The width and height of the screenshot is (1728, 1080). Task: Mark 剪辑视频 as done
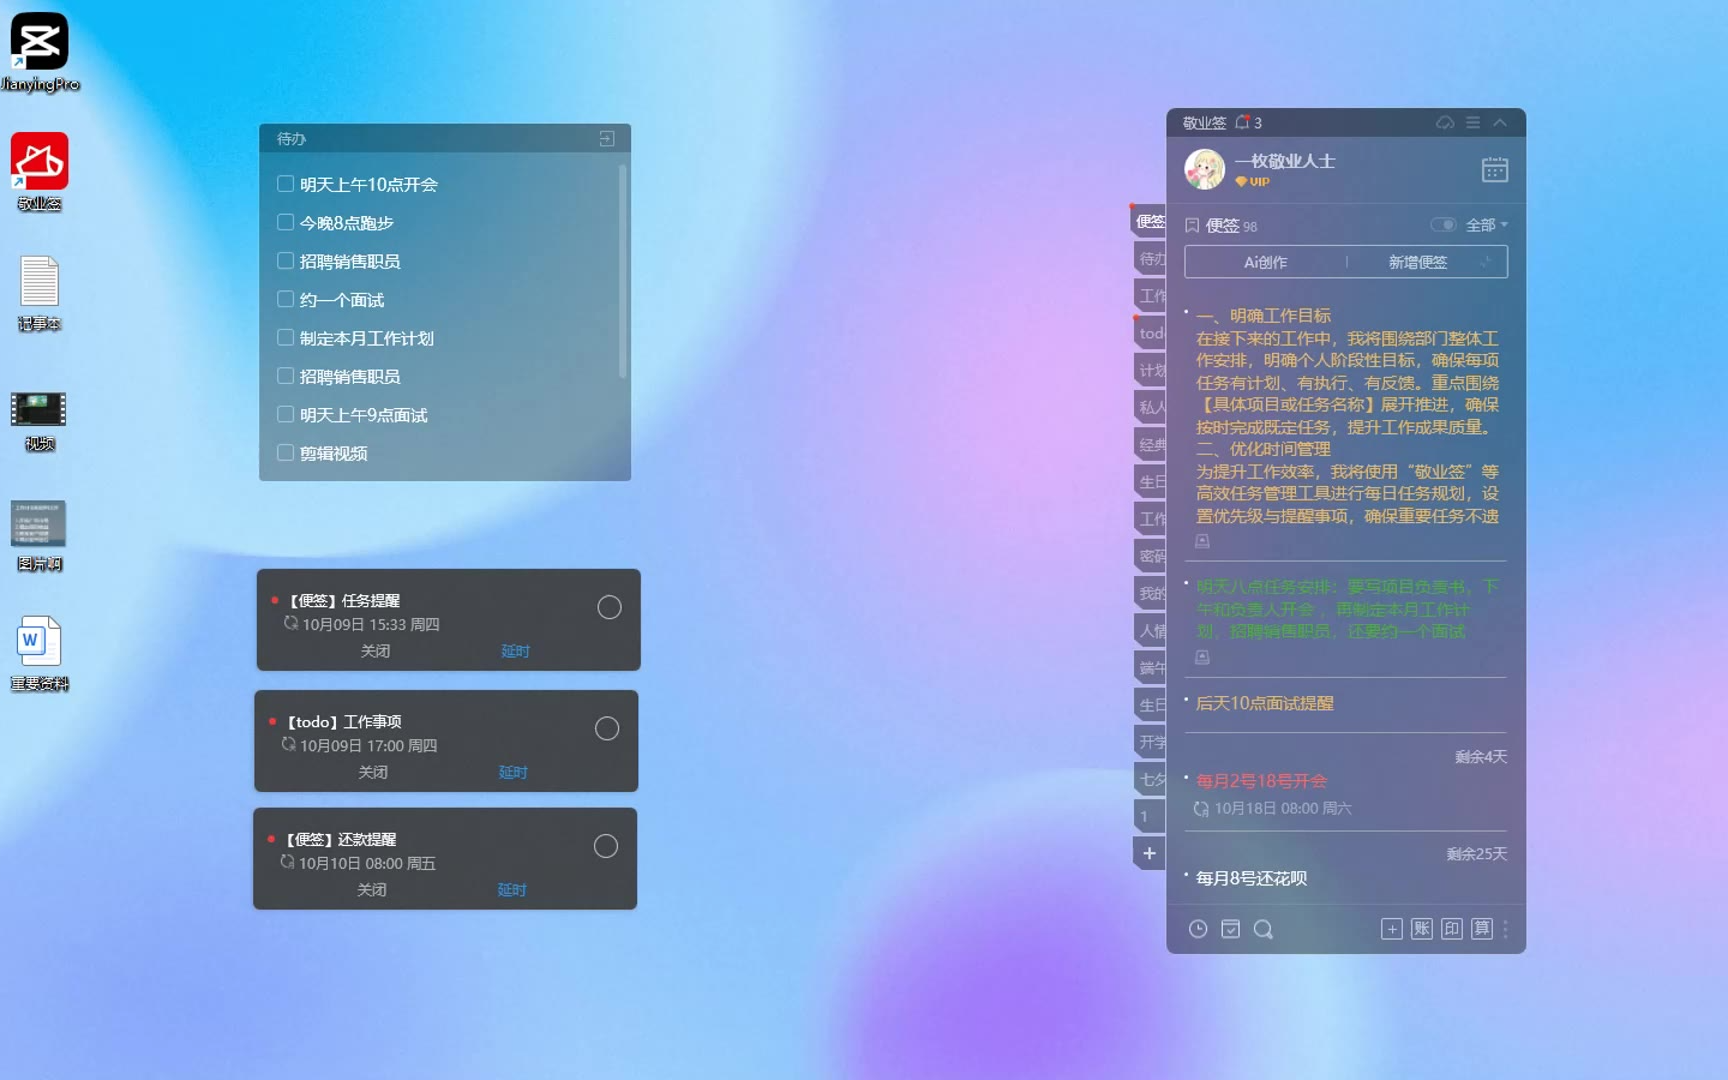[285, 453]
